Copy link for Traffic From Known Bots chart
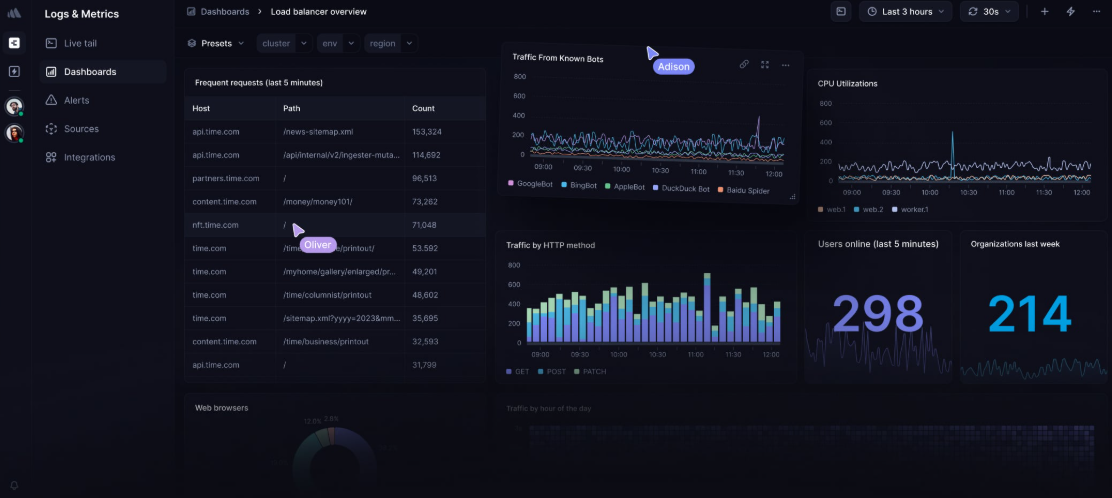This screenshot has width=1112, height=498. tap(743, 64)
